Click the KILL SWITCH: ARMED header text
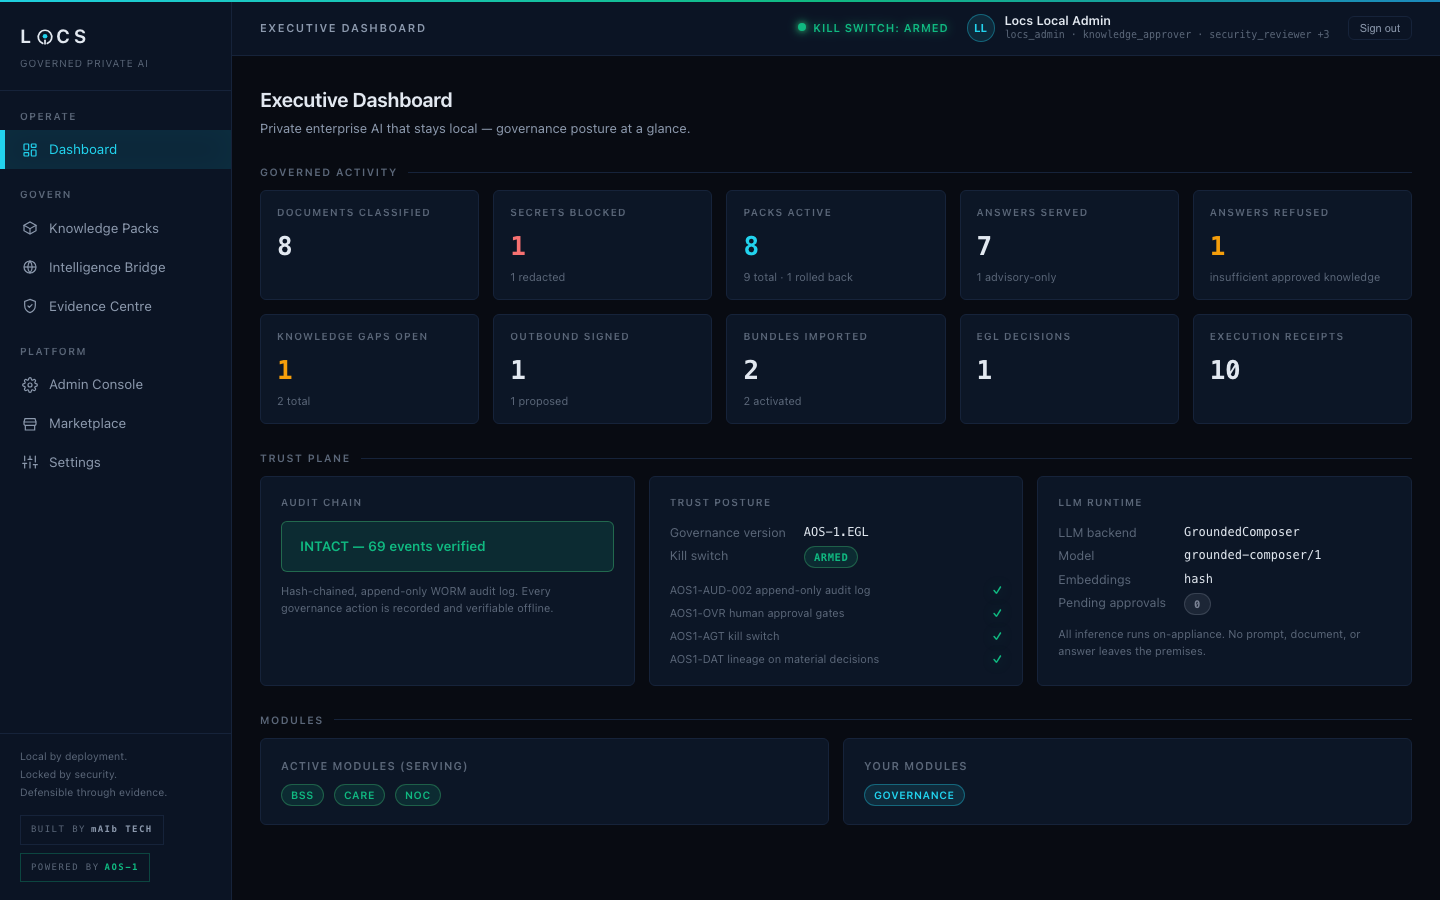This screenshot has height=900, width=1440. (x=880, y=28)
